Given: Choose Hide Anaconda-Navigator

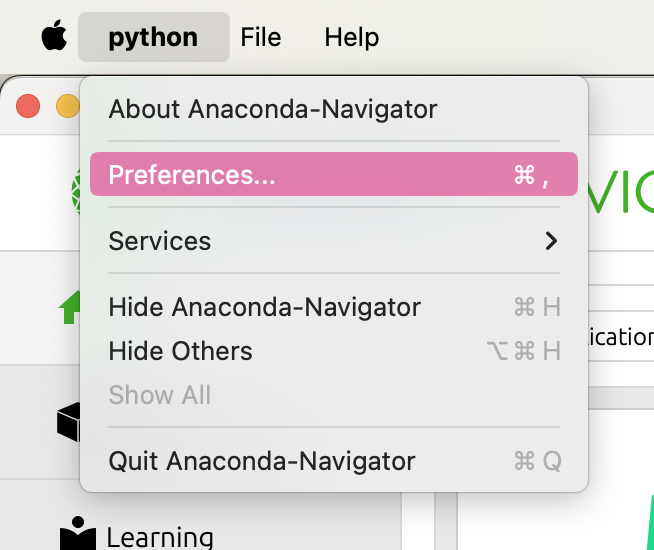Looking at the screenshot, I should coord(334,307).
